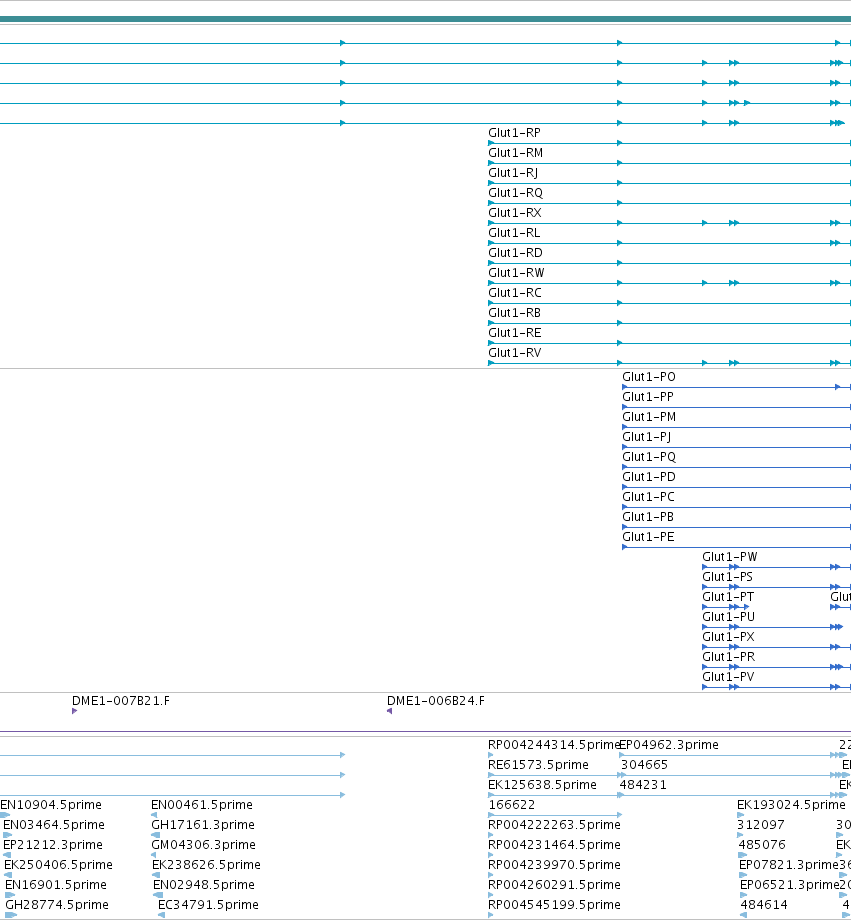Screen dimensions: 851x920
Task: Click the 484614 feature label
Action: [764, 904]
